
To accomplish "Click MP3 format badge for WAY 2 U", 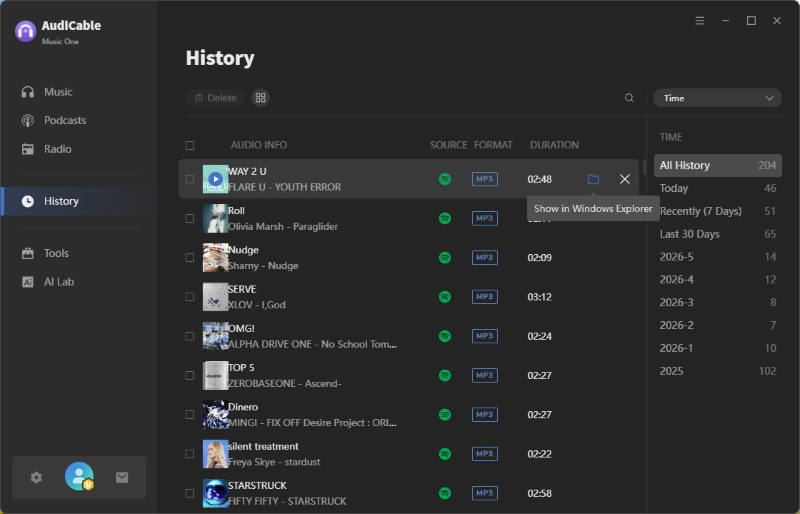I will click(485, 179).
